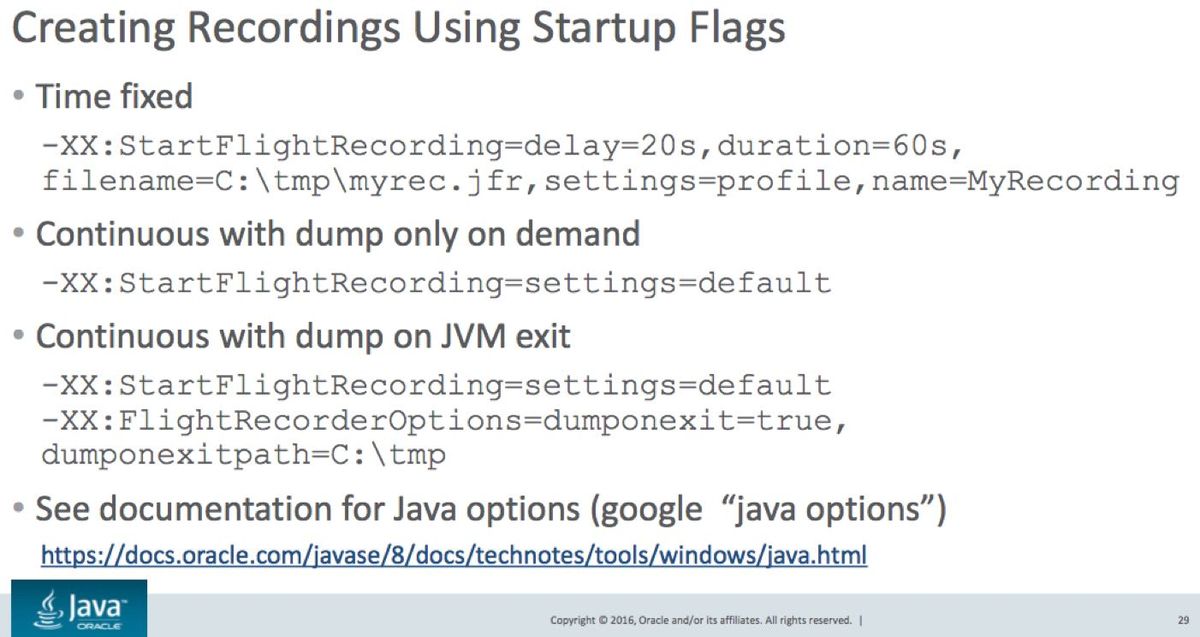Screen dimensions: 1200x637
Task: Click the second StartFlightRecording=settings=default line
Action: coord(436,385)
